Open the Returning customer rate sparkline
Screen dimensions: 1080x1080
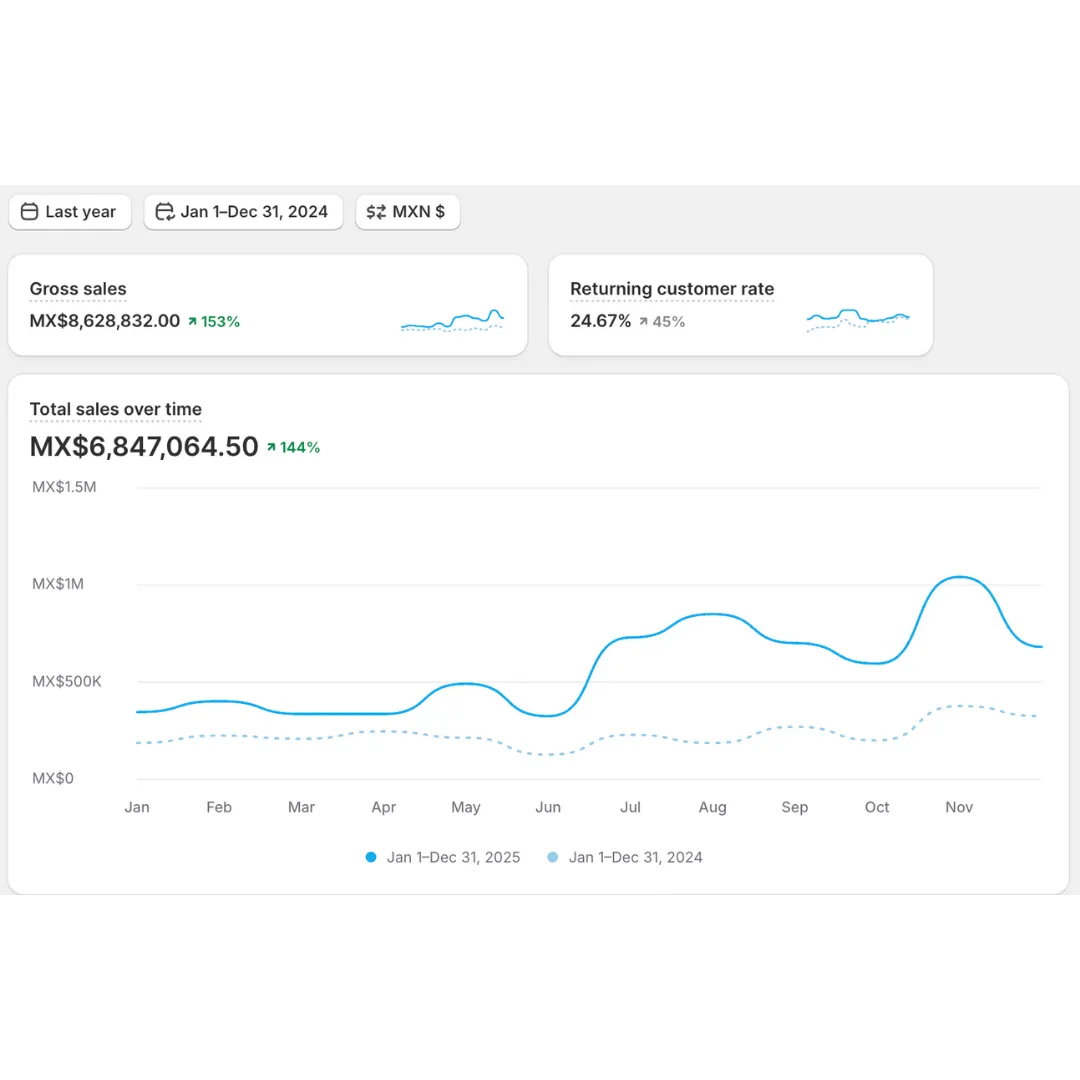858,320
